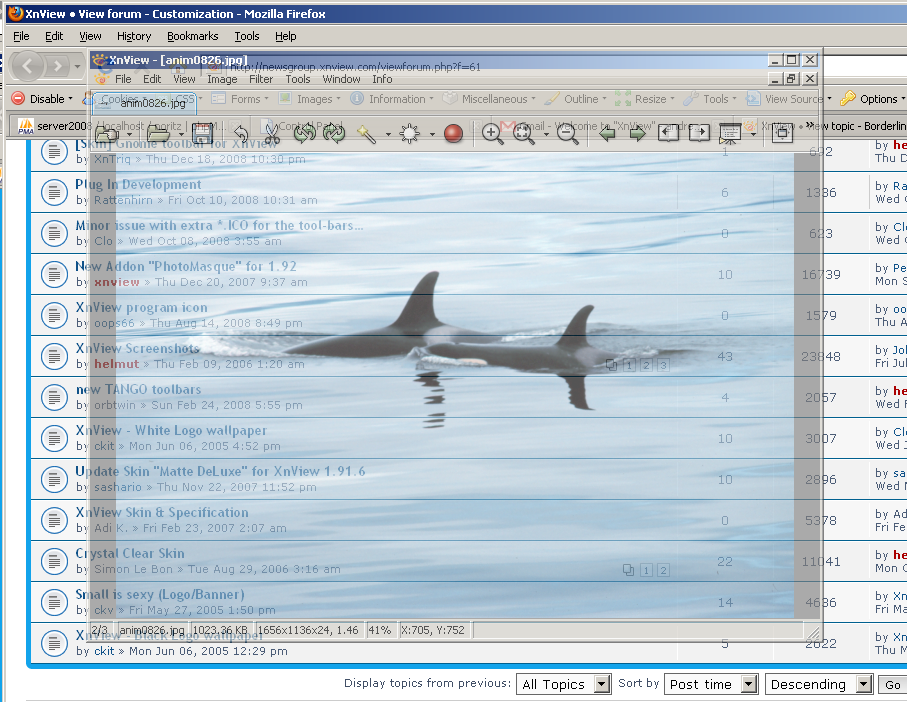
Task: Click the magic wand icon
Action: pos(366,133)
